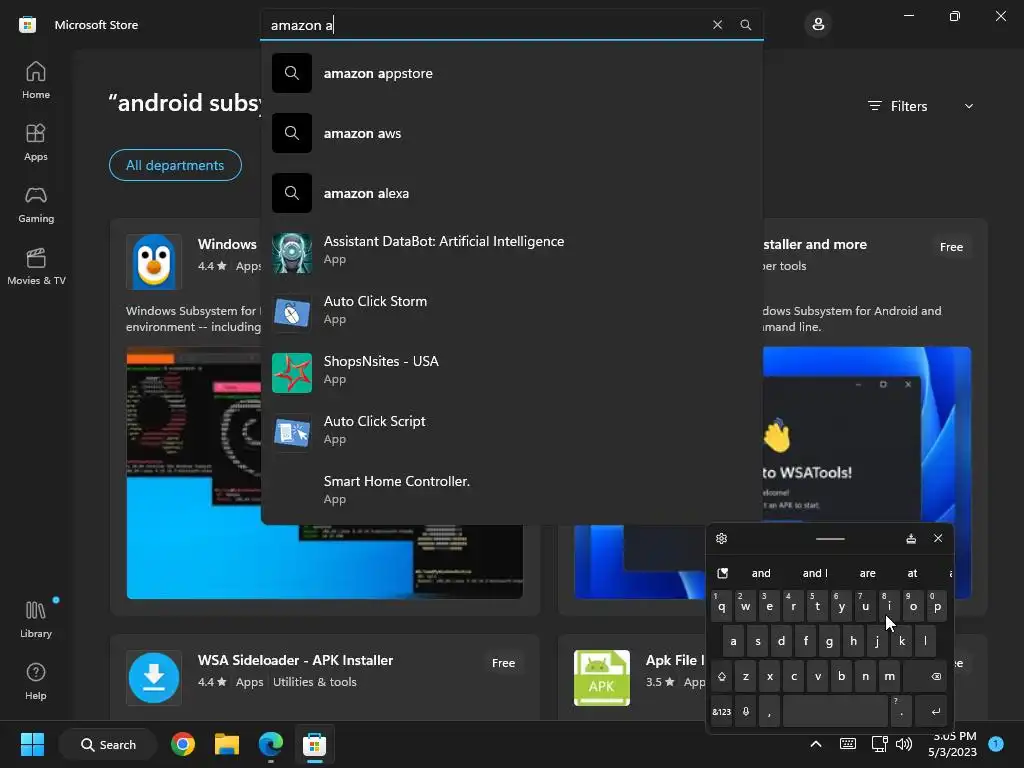The width and height of the screenshot is (1024, 768).
Task: Click Free button on installer and more card
Action: [x=951, y=247]
